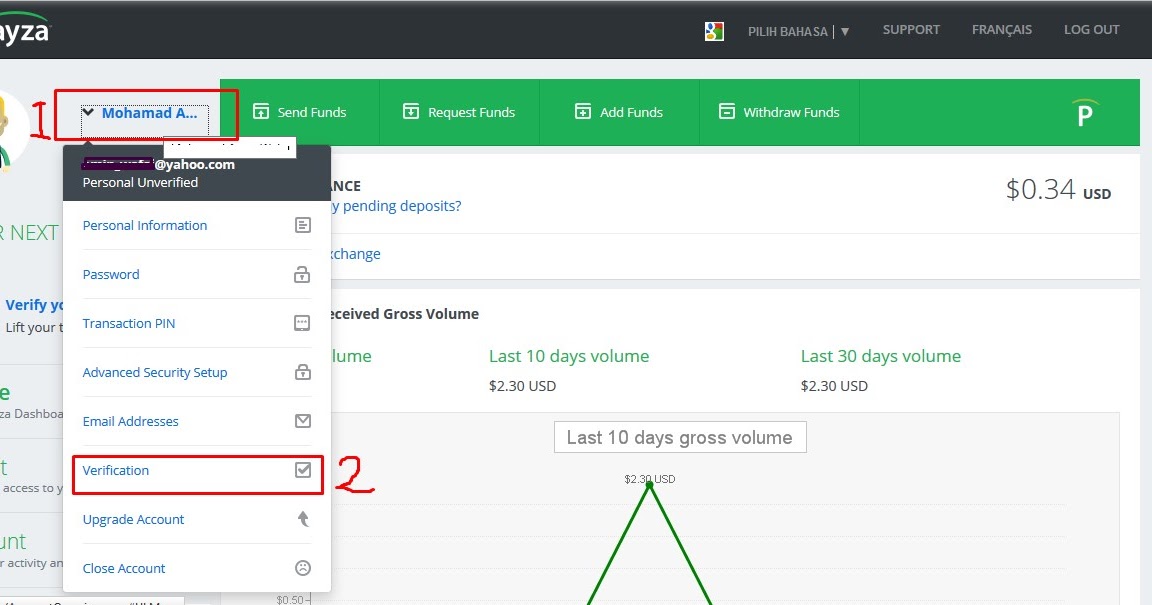
Task: Click the Received Gross Volume heading
Action: tap(405, 314)
